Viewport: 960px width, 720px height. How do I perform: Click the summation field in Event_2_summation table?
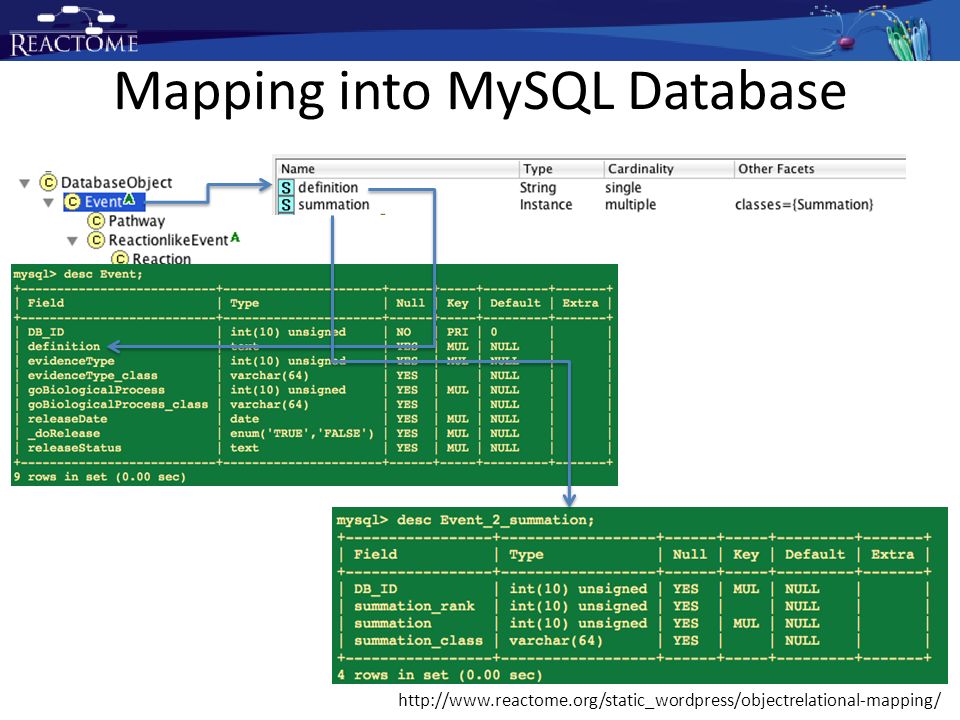pyautogui.click(x=392, y=623)
